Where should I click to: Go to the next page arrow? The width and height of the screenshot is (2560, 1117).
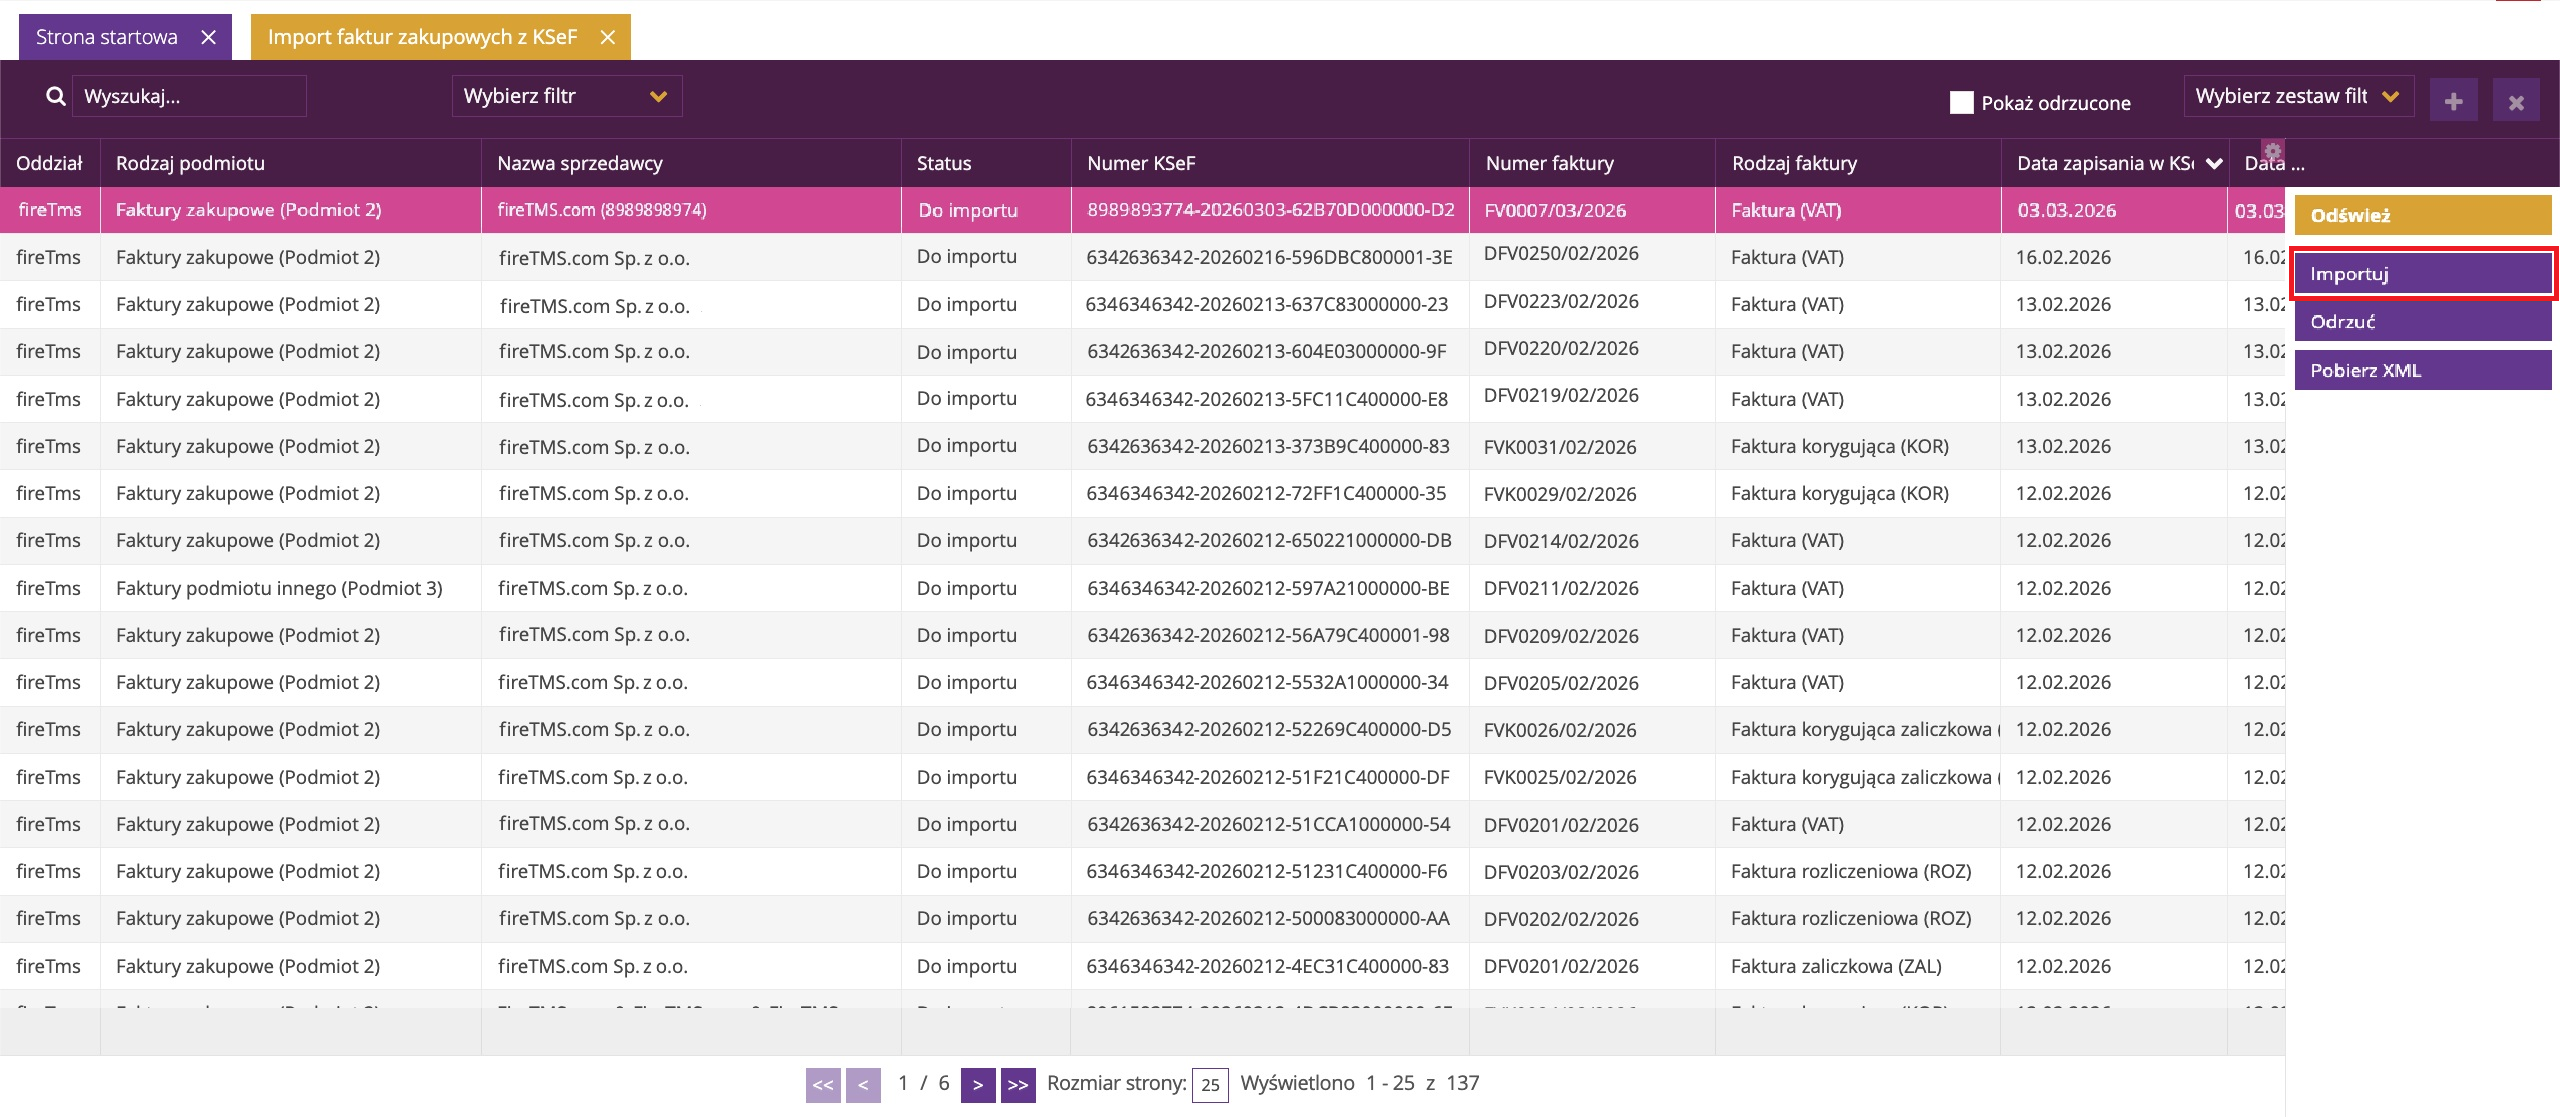pyautogui.click(x=977, y=1085)
